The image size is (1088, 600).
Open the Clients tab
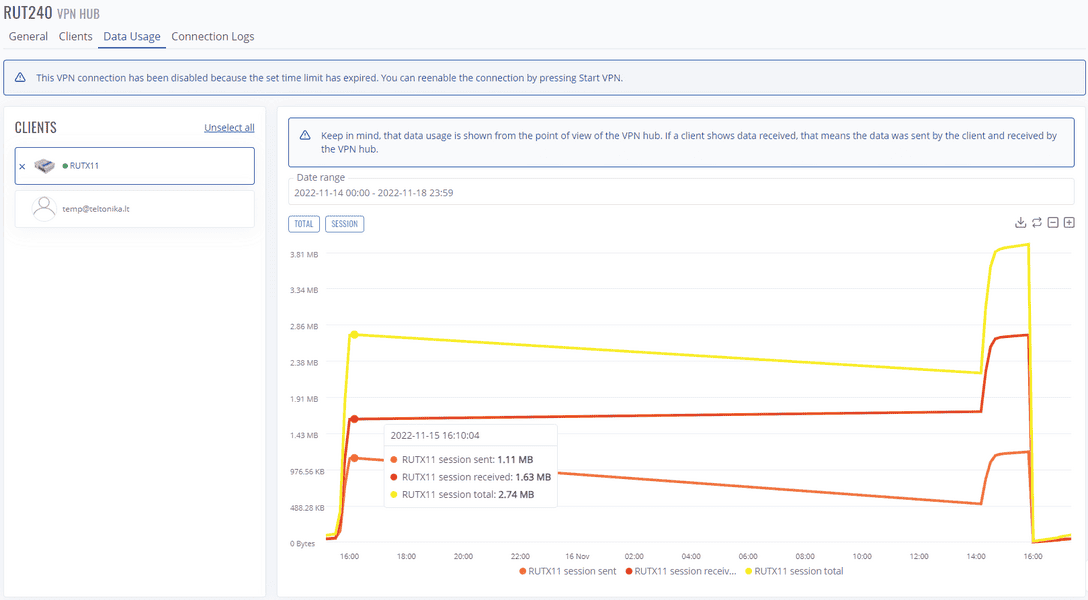tap(75, 37)
